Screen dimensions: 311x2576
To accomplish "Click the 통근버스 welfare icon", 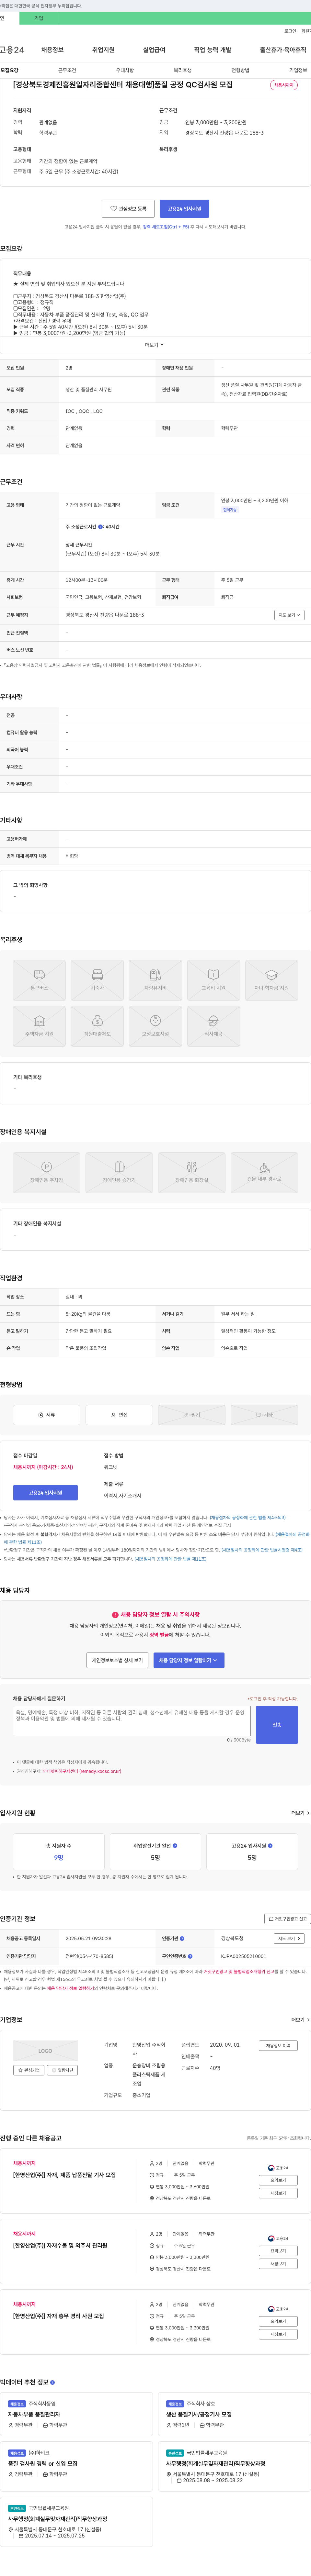I will [39, 980].
